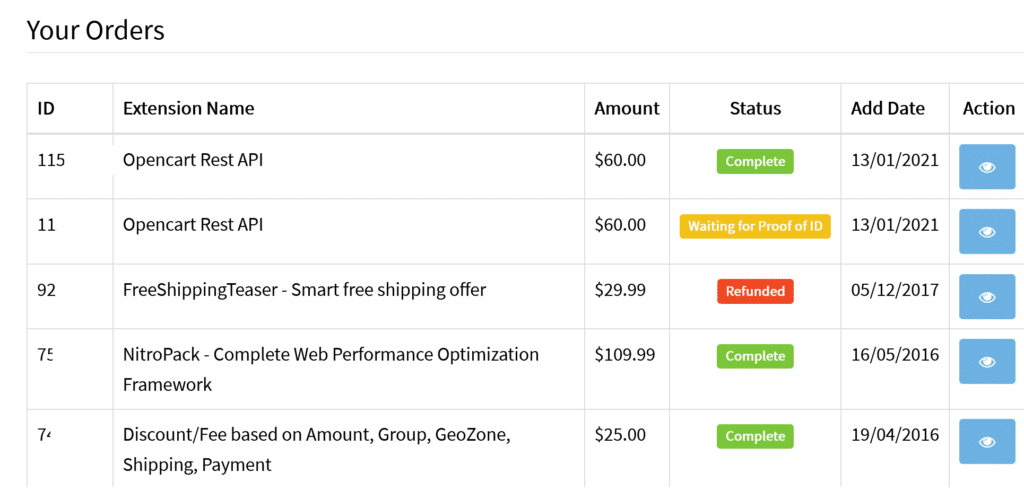This screenshot has height=490, width=1024.
Task: Select Opencart Rest API in the Complete row
Action: pos(193,160)
